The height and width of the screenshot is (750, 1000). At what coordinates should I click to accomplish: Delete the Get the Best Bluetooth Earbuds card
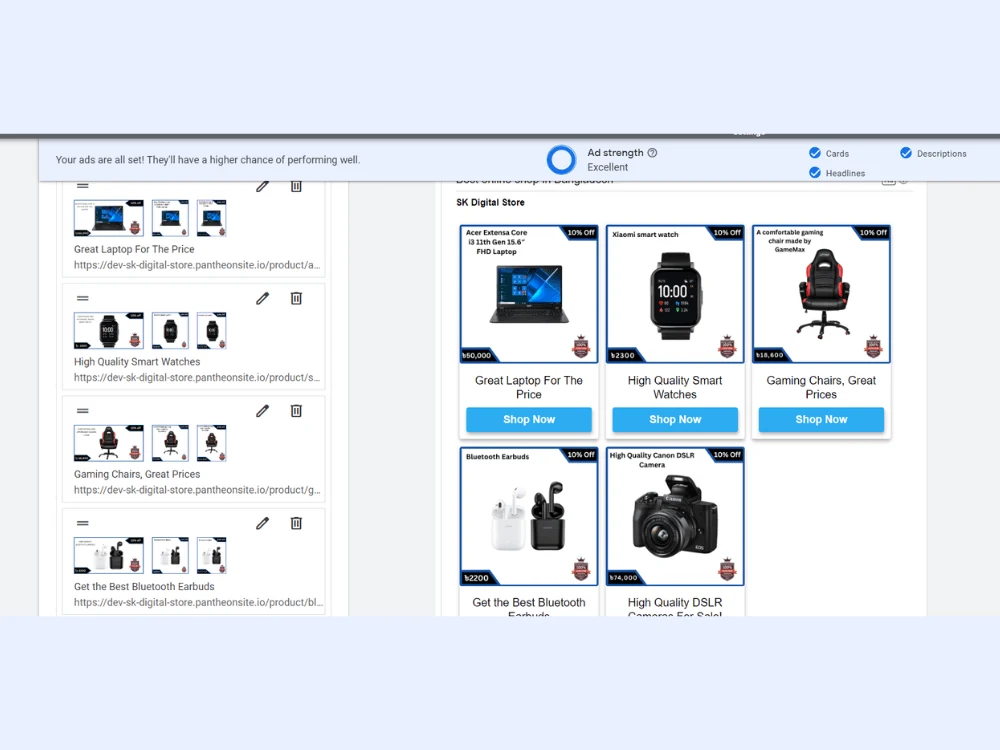coord(296,523)
